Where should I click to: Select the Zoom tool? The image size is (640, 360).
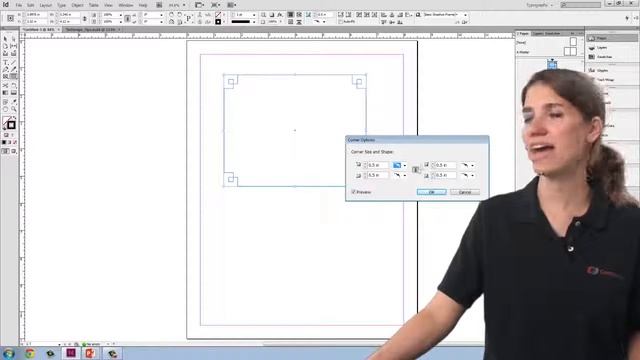coord(14,109)
